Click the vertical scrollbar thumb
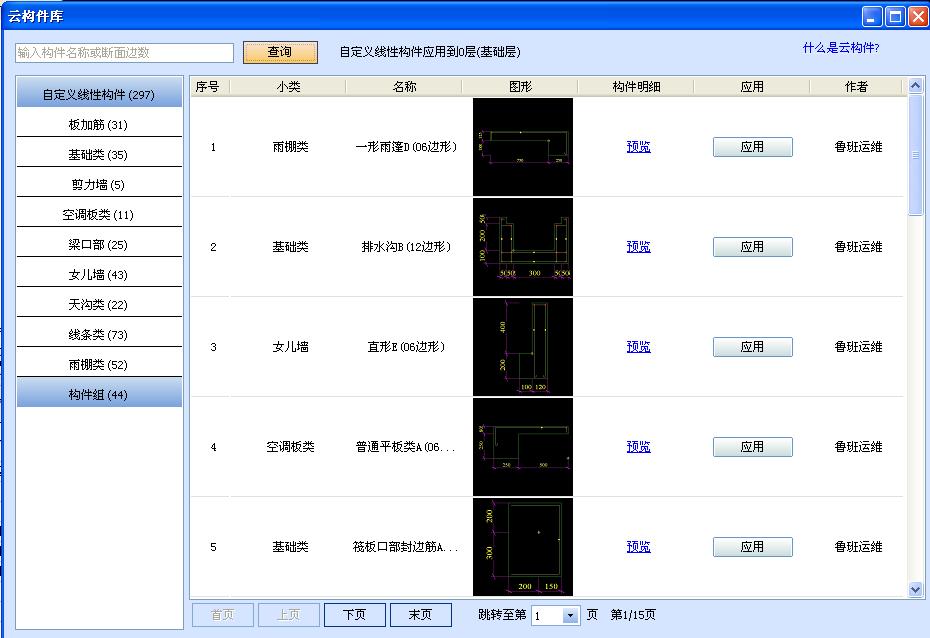Image resolution: width=930 pixels, height=638 pixels. pos(915,155)
